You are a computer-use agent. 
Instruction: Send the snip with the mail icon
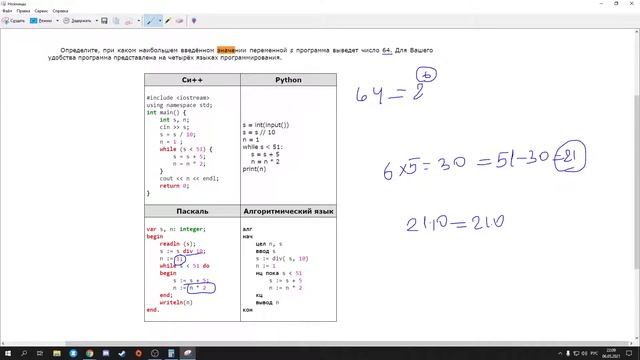[129, 21]
